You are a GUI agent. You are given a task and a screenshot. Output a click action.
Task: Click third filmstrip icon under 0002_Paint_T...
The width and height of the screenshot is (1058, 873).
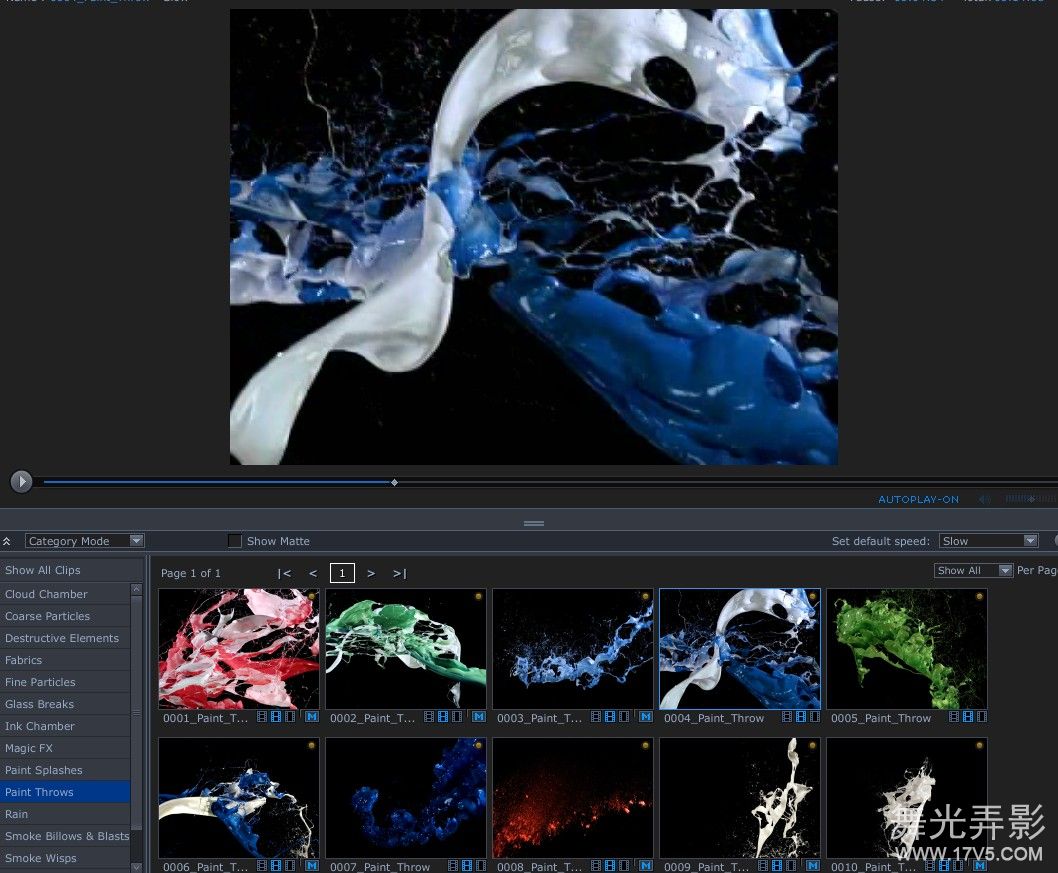click(x=456, y=716)
